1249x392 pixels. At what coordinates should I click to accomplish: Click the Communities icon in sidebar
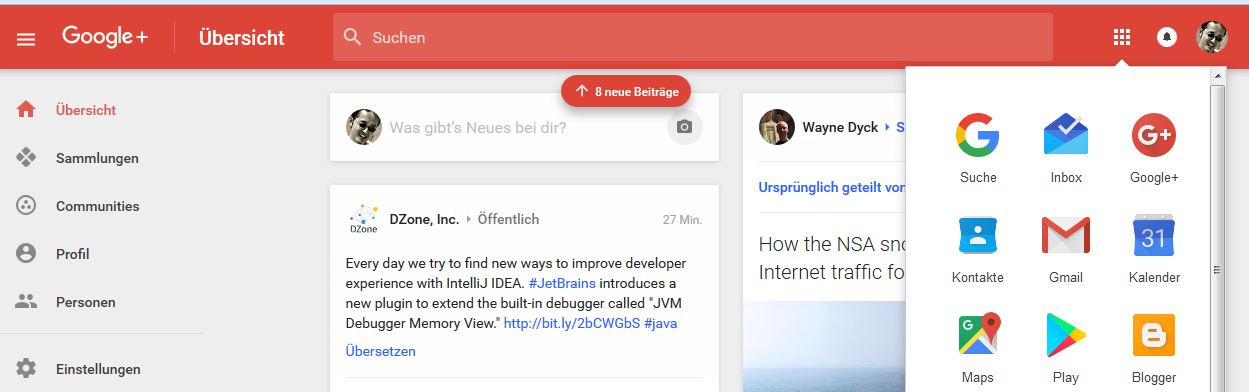(26, 206)
